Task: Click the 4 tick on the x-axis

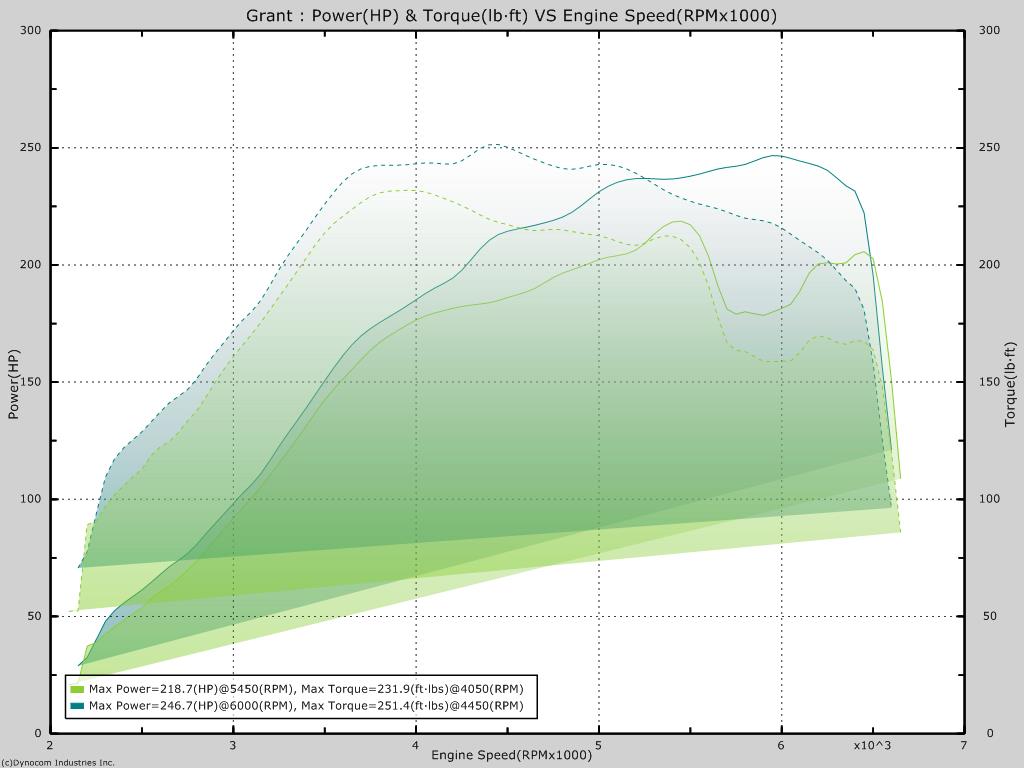Action: [x=416, y=746]
